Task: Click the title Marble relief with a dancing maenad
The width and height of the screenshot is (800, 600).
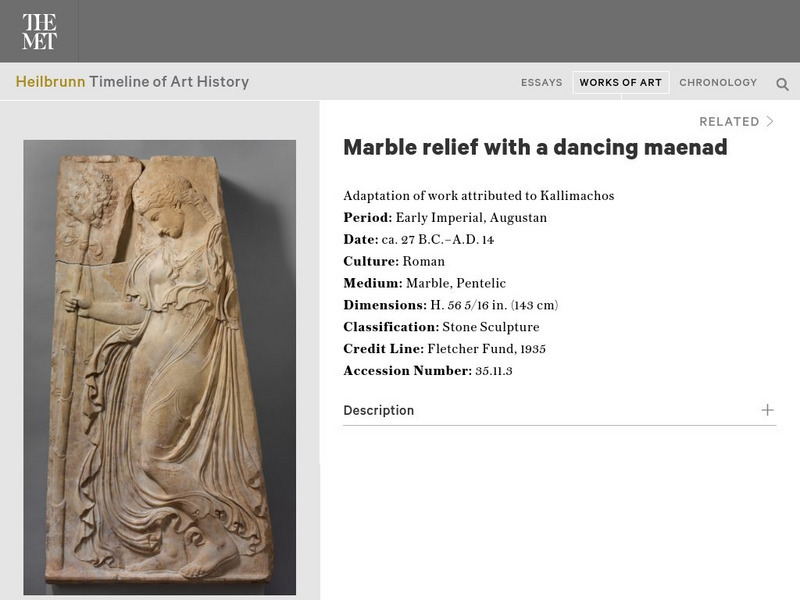Action: (x=535, y=147)
